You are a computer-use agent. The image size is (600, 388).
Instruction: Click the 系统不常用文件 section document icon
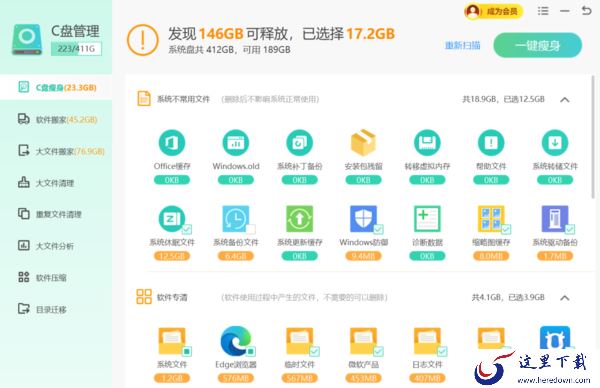click(x=143, y=99)
